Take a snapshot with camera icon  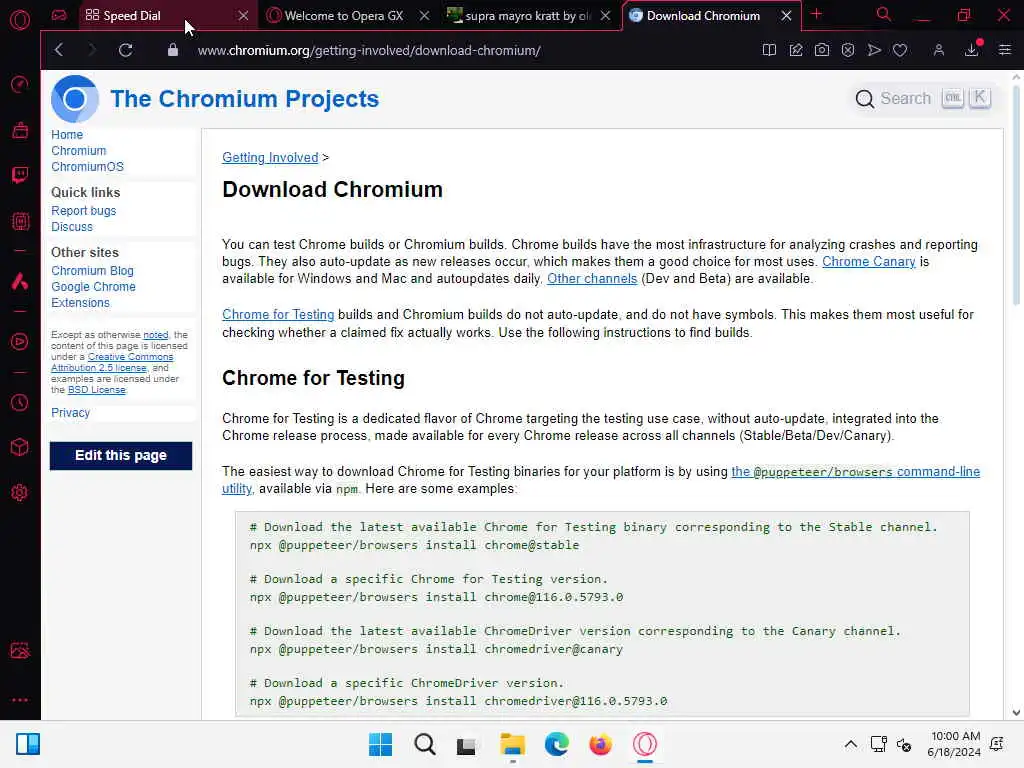point(822,50)
